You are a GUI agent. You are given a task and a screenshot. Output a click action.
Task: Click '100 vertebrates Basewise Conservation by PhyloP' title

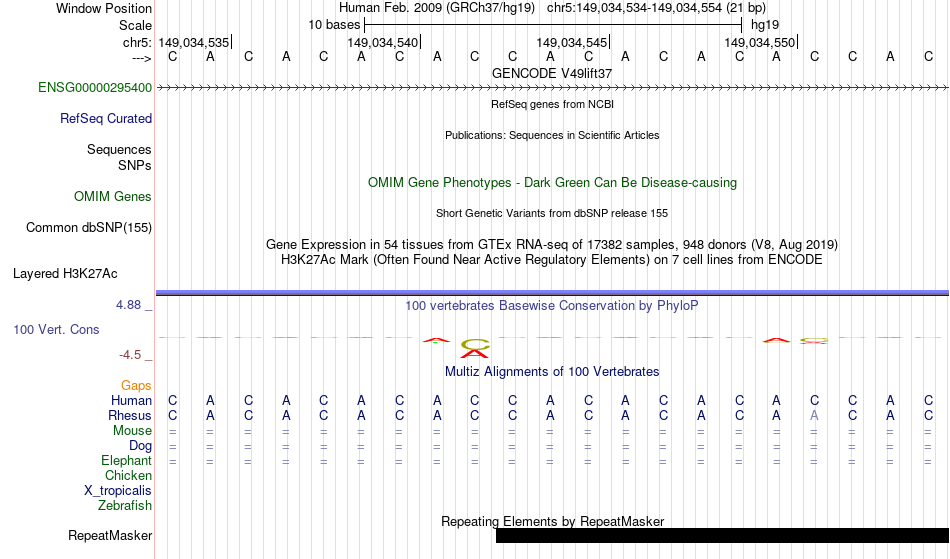click(x=552, y=306)
